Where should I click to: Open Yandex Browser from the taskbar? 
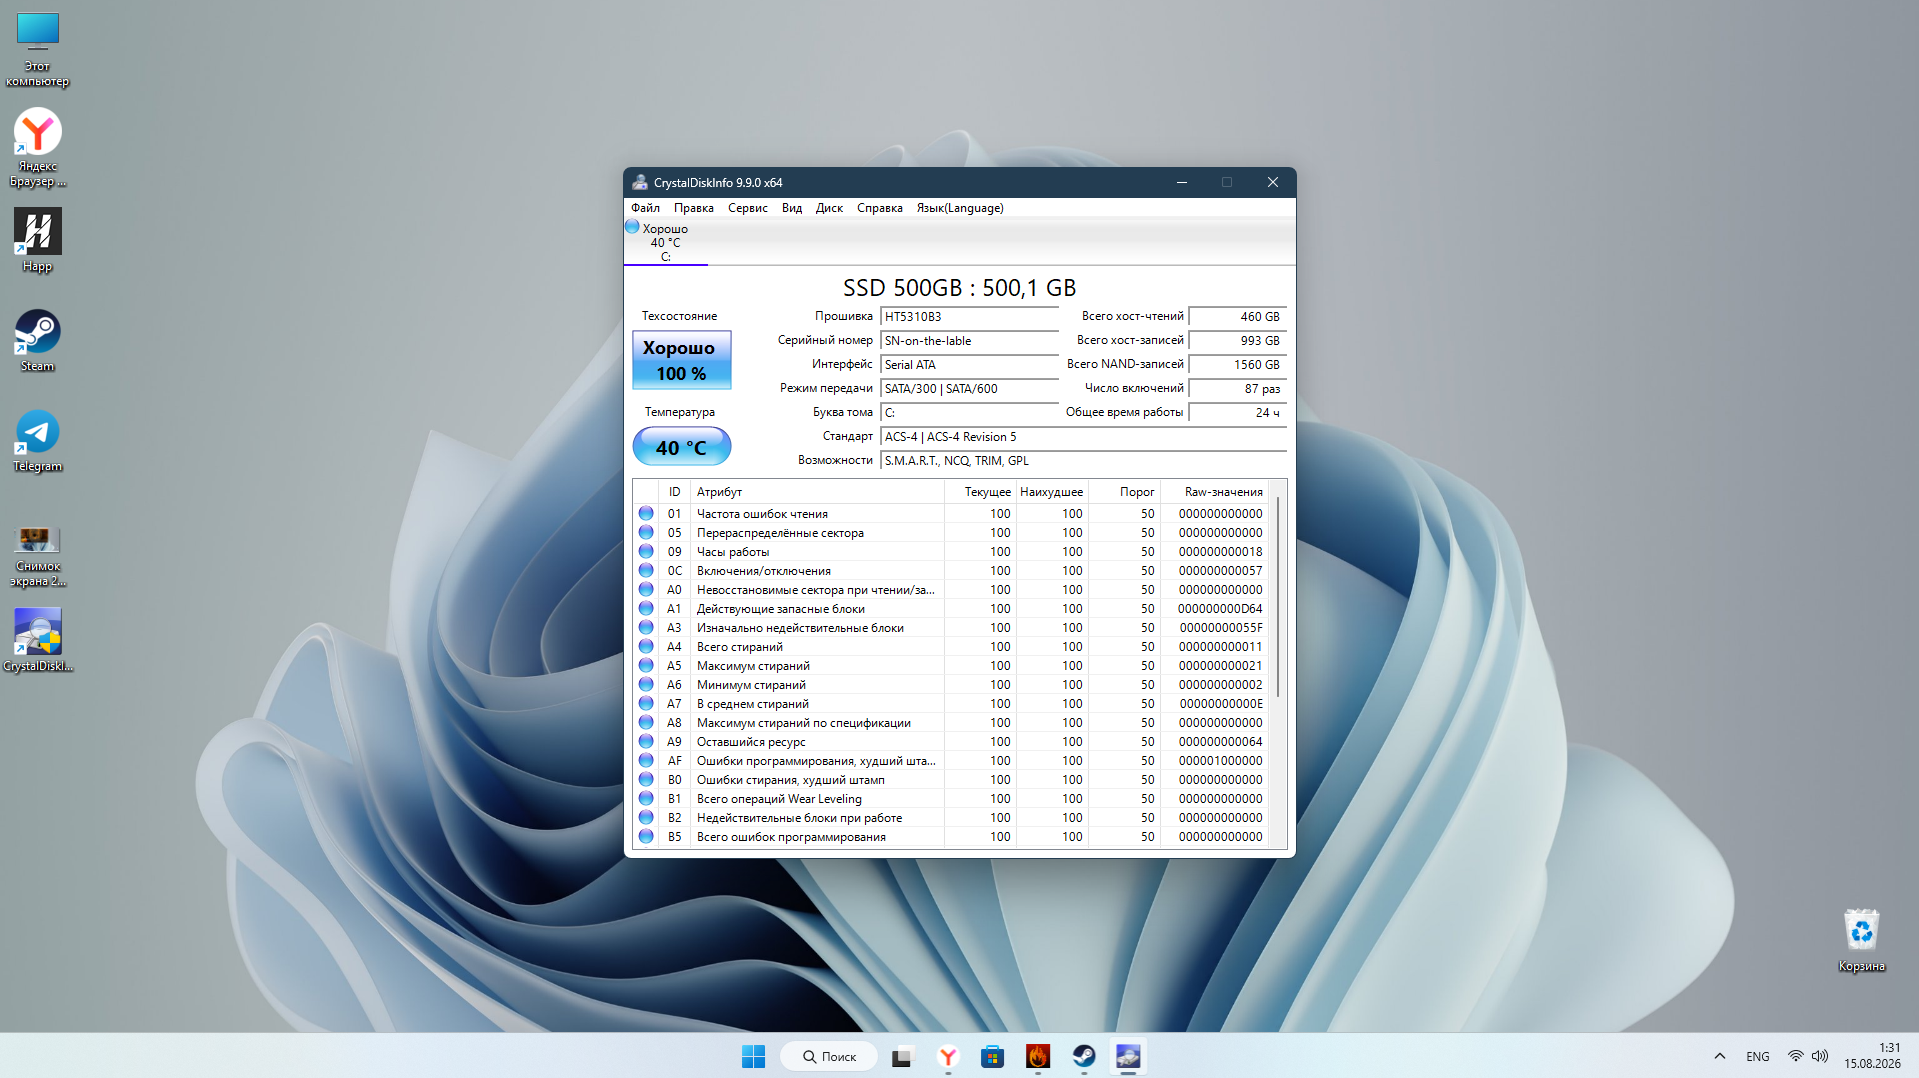pyautogui.click(x=948, y=1056)
